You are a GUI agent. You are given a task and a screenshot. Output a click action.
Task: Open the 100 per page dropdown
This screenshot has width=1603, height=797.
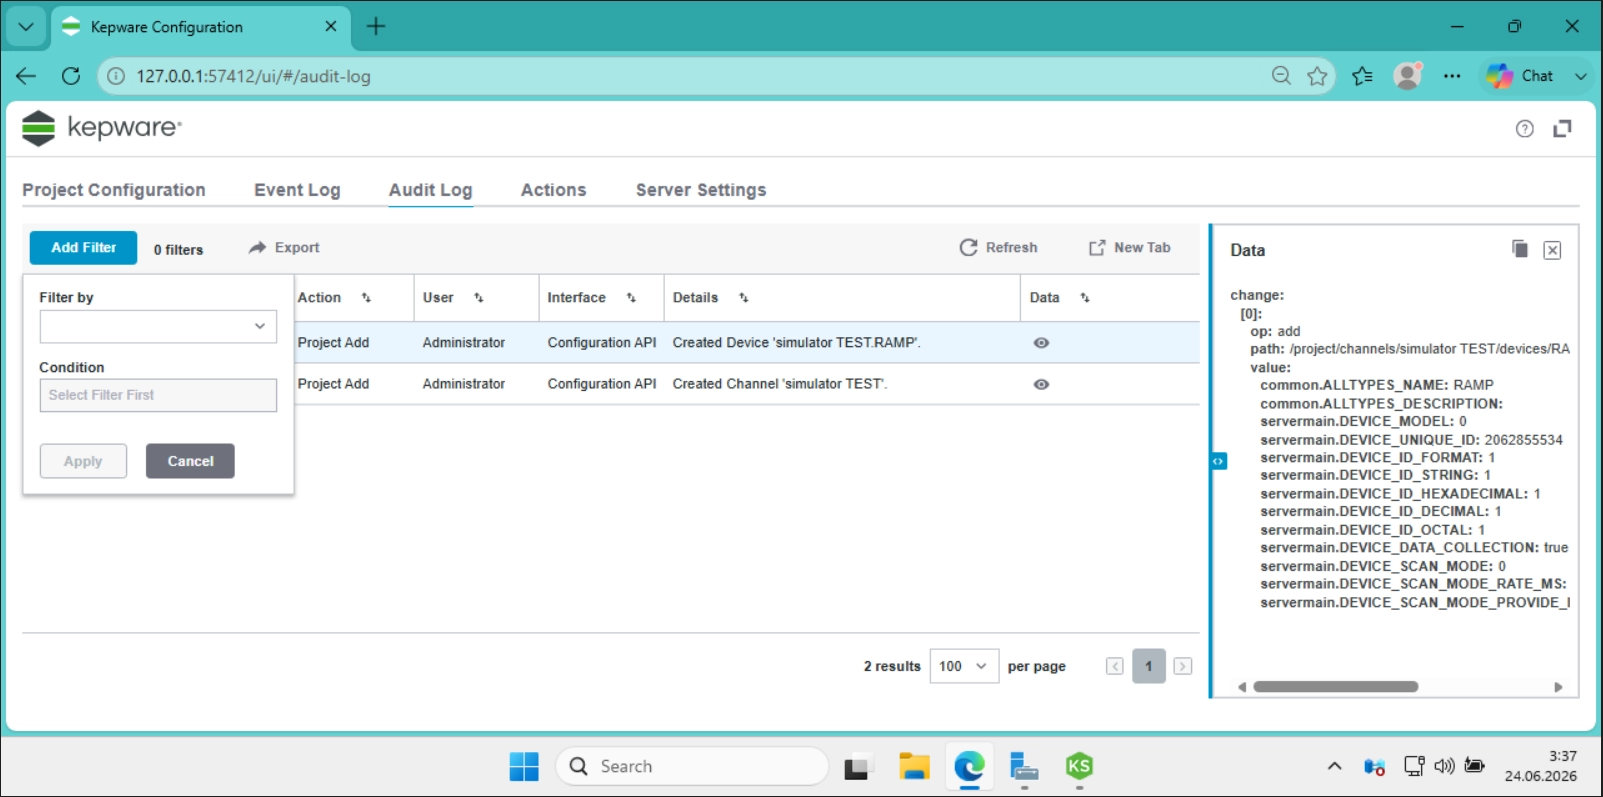tap(964, 666)
